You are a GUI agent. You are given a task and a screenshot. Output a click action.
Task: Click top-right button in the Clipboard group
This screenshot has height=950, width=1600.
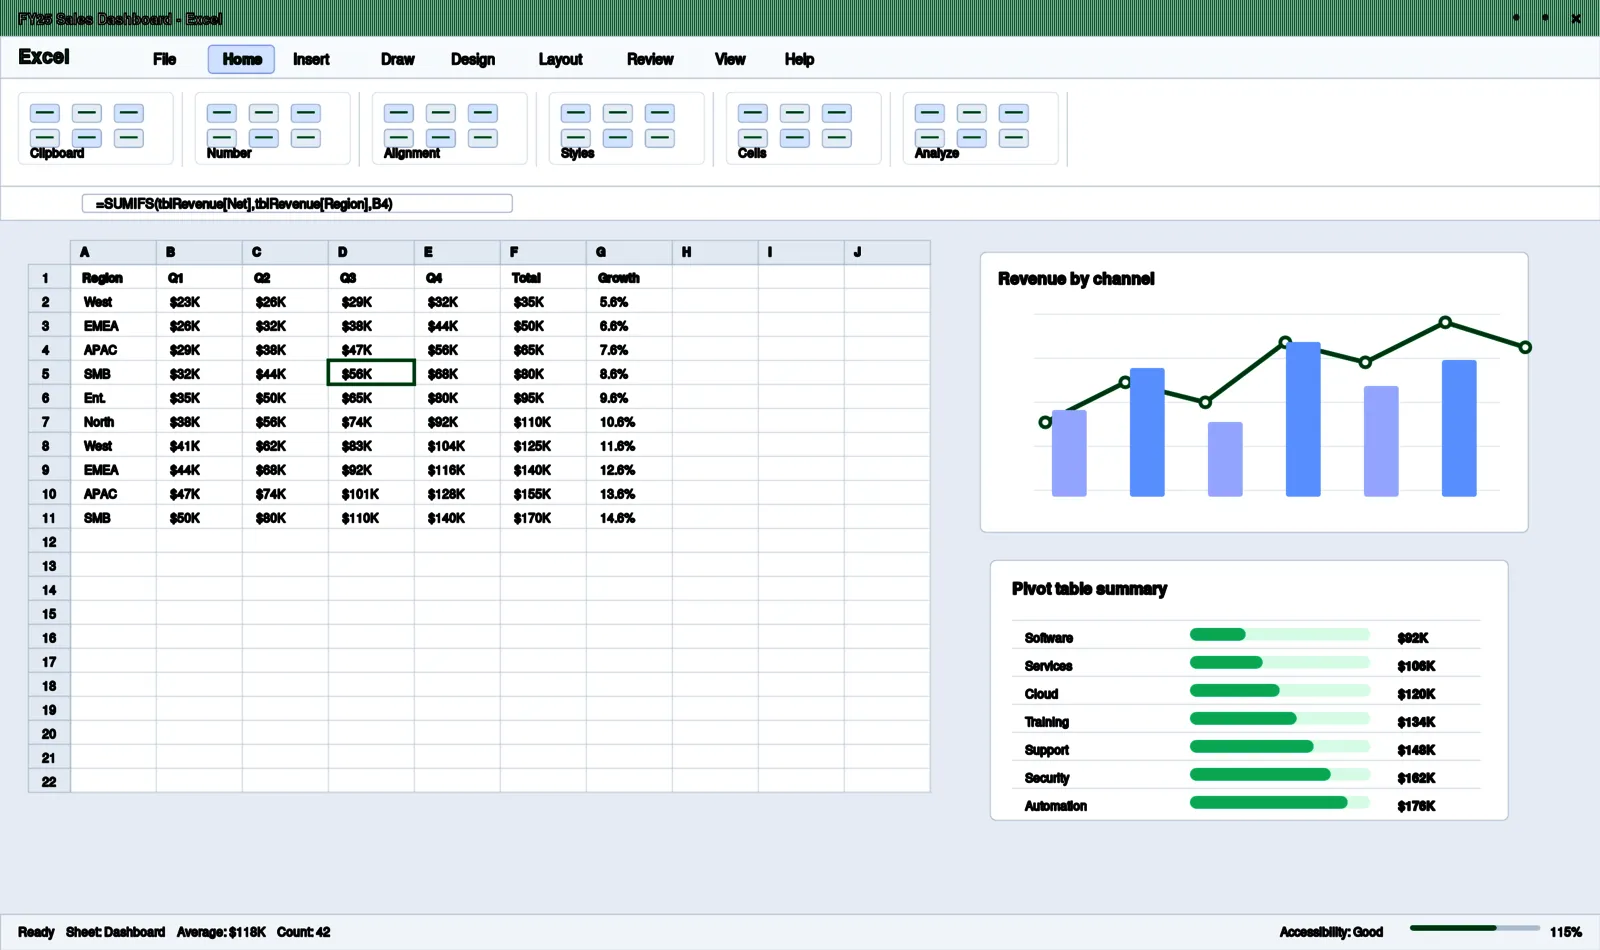coord(129,113)
